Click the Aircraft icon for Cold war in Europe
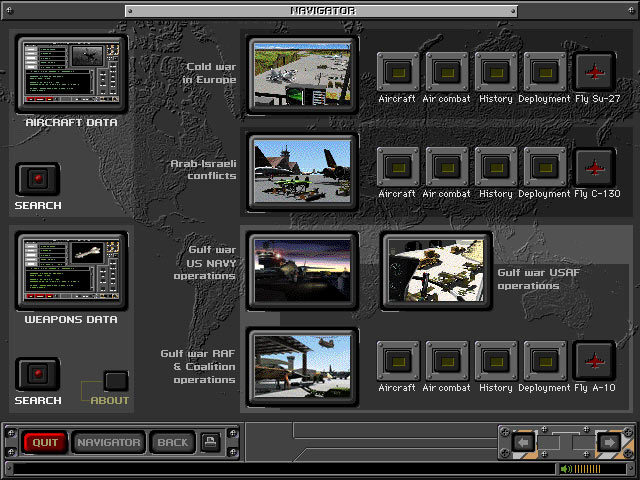 click(398, 72)
